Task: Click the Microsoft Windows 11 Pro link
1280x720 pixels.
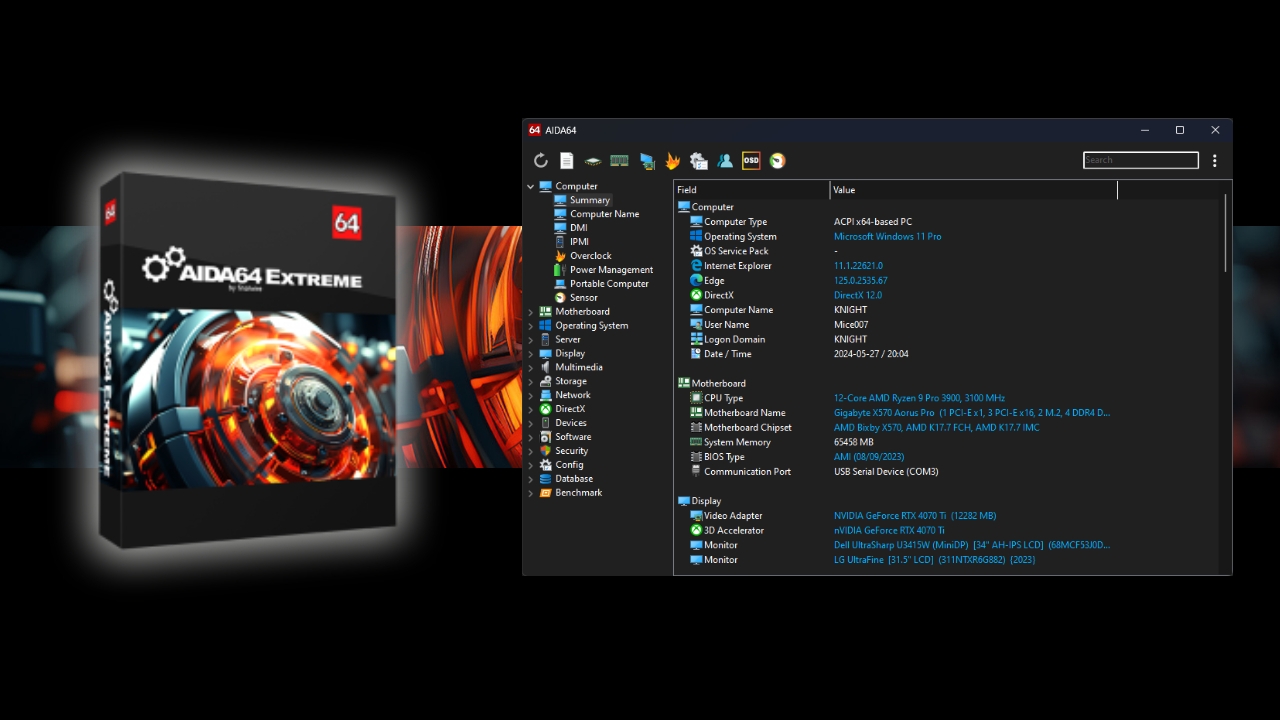Action: click(887, 237)
